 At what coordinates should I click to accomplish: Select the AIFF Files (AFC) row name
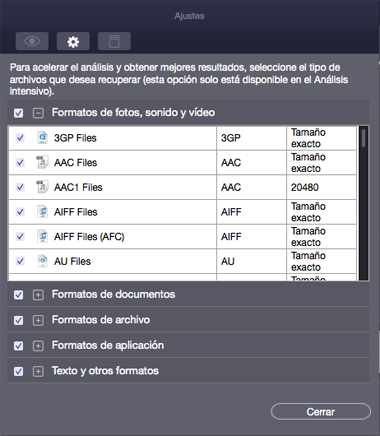89,237
